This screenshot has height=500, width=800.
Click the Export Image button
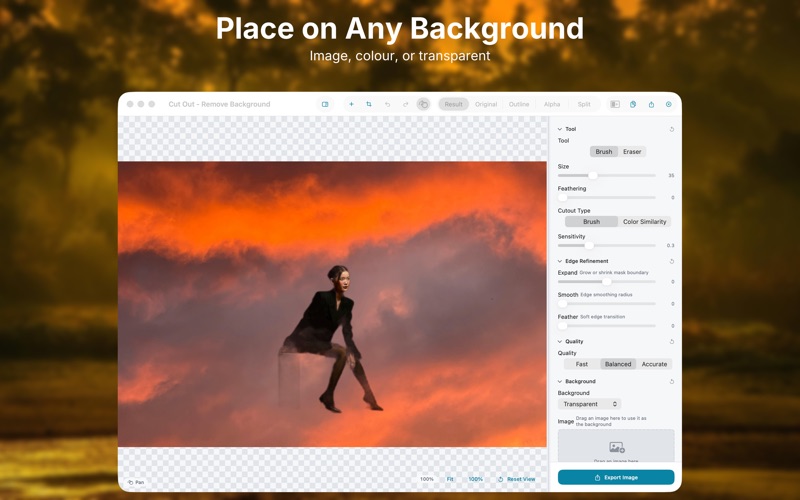(616, 478)
